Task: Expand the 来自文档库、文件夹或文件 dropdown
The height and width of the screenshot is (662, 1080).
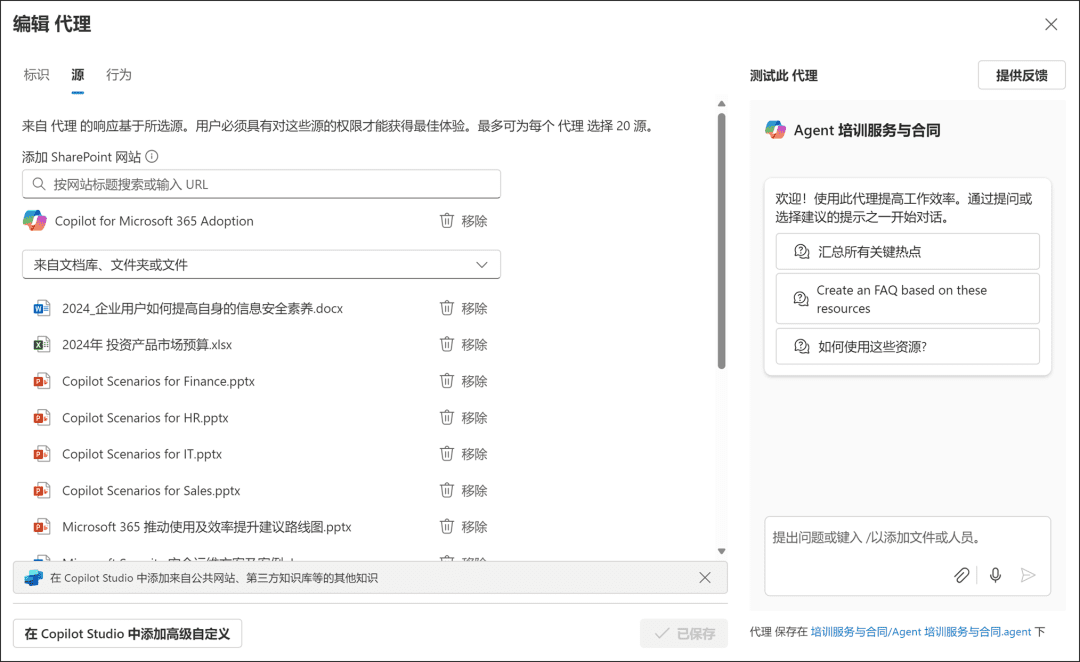Action: point(262,265)
